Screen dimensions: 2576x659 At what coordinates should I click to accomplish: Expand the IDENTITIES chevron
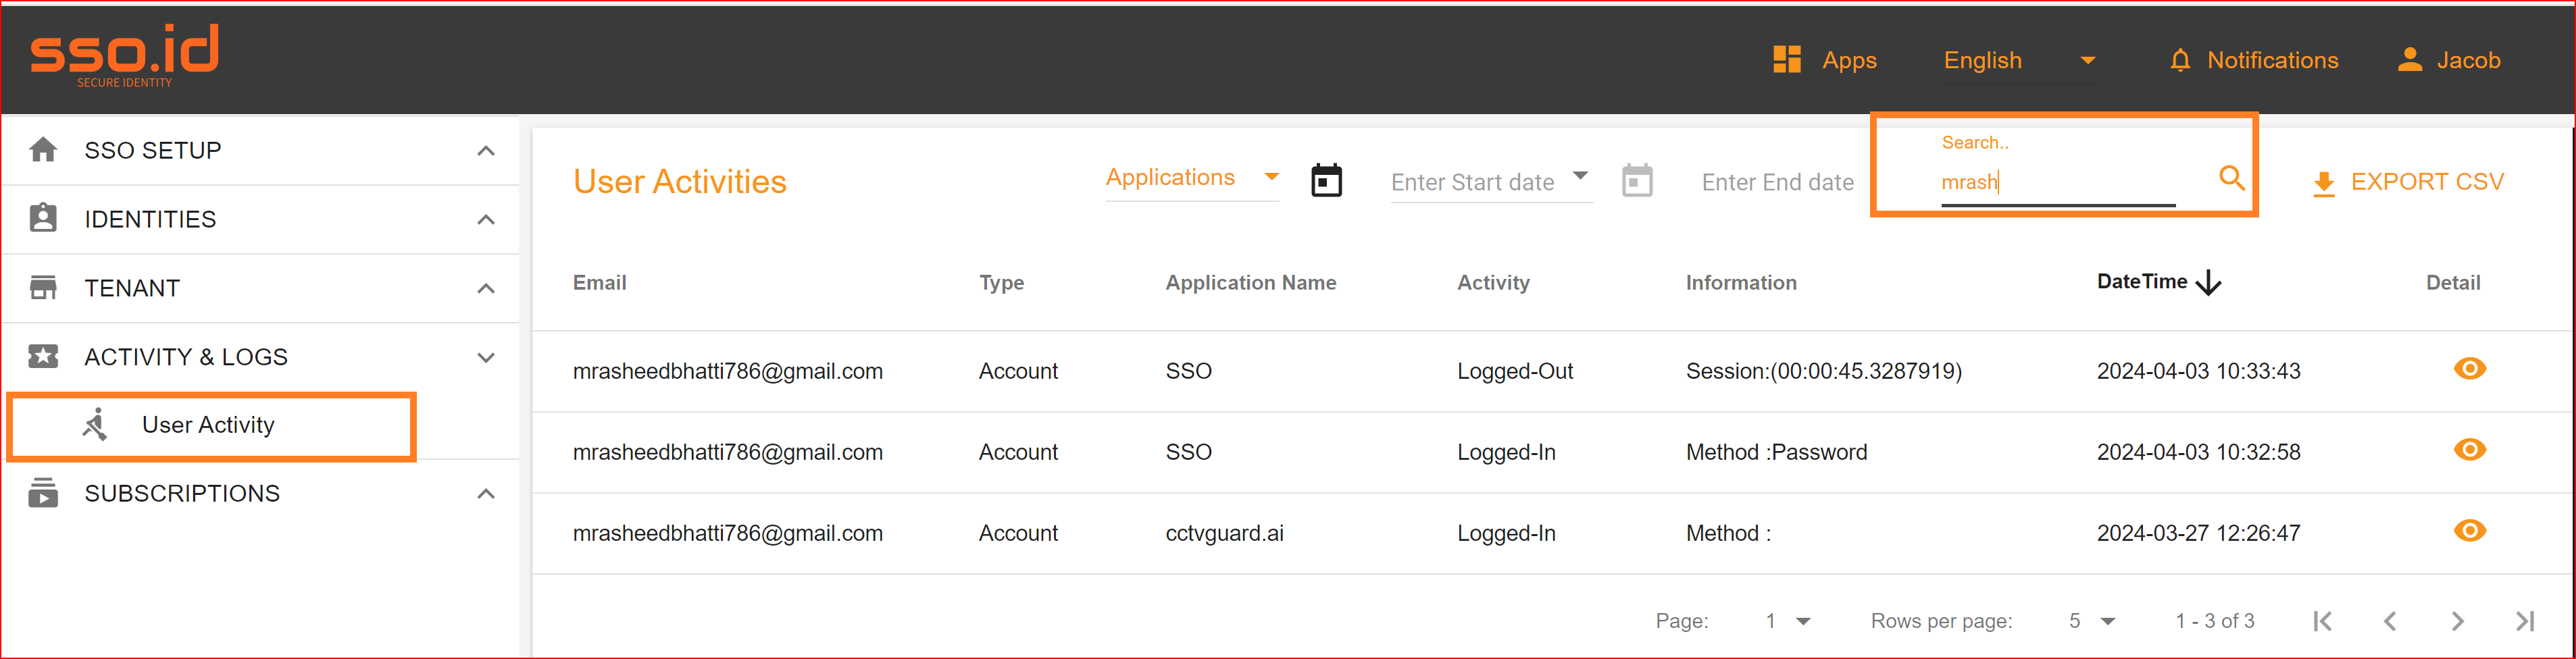coord(486,220)
